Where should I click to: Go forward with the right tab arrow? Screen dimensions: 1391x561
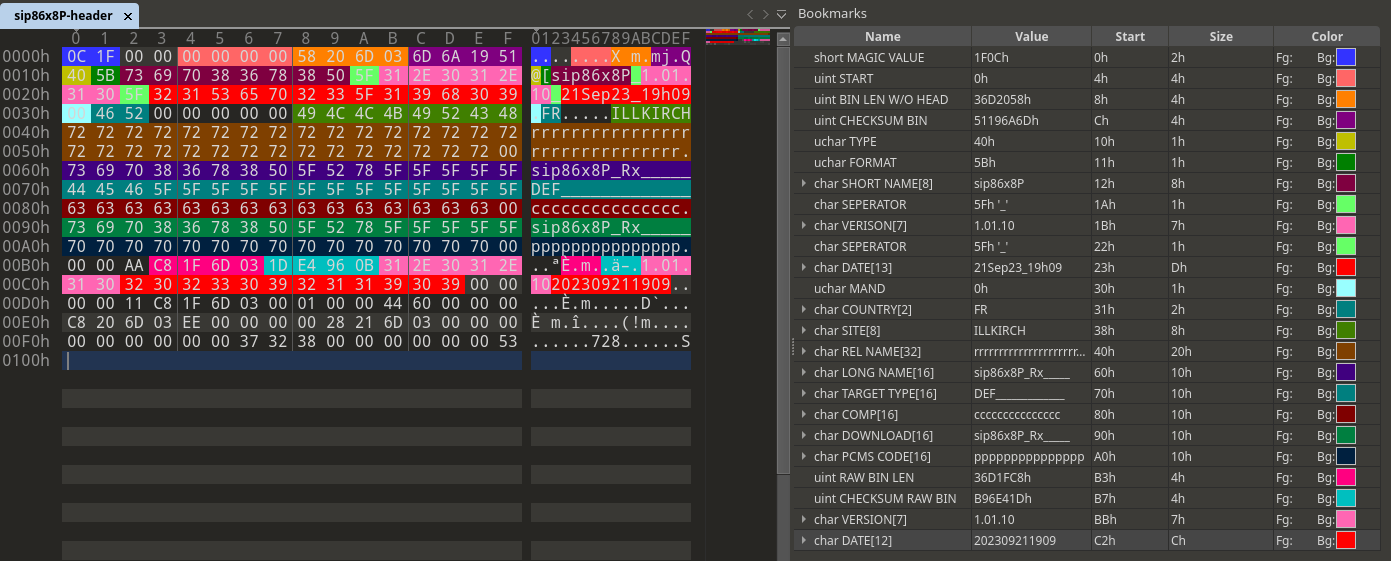[x=766, y=14]
